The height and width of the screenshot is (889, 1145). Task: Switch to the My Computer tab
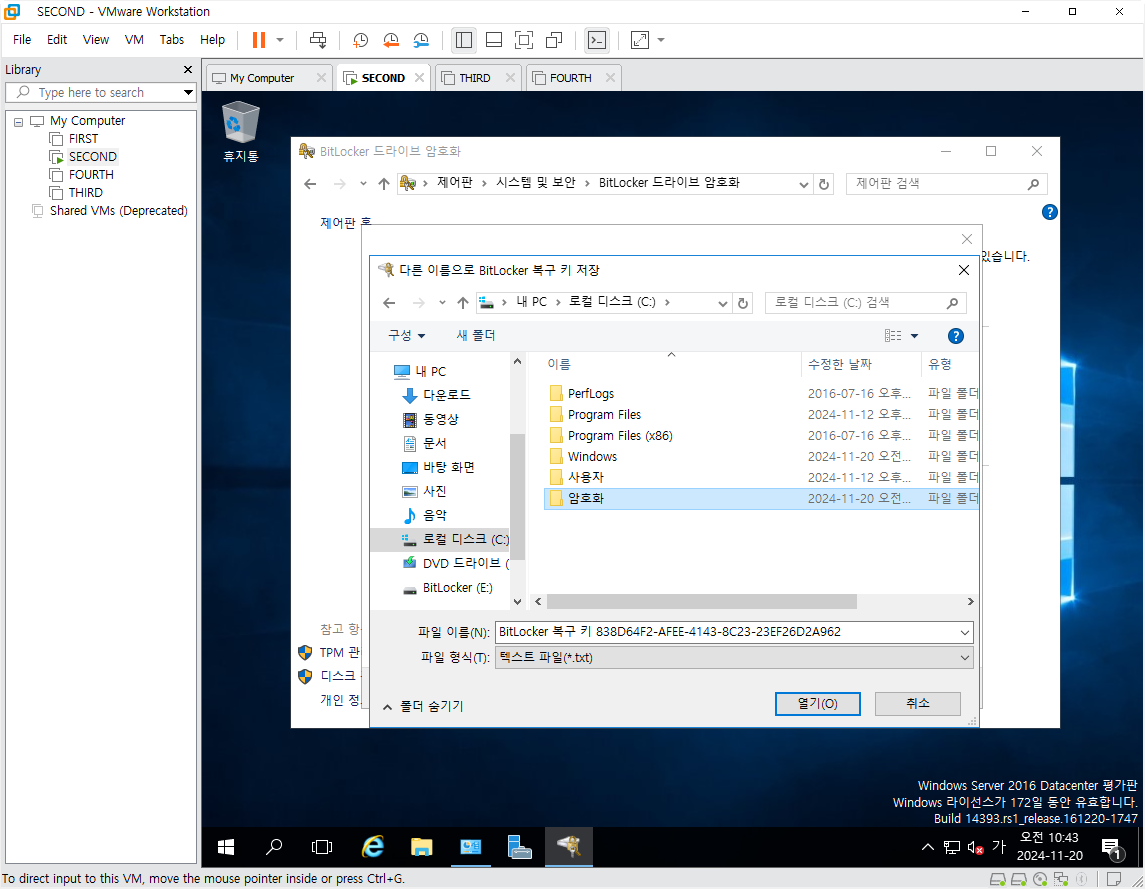(261, 78)
